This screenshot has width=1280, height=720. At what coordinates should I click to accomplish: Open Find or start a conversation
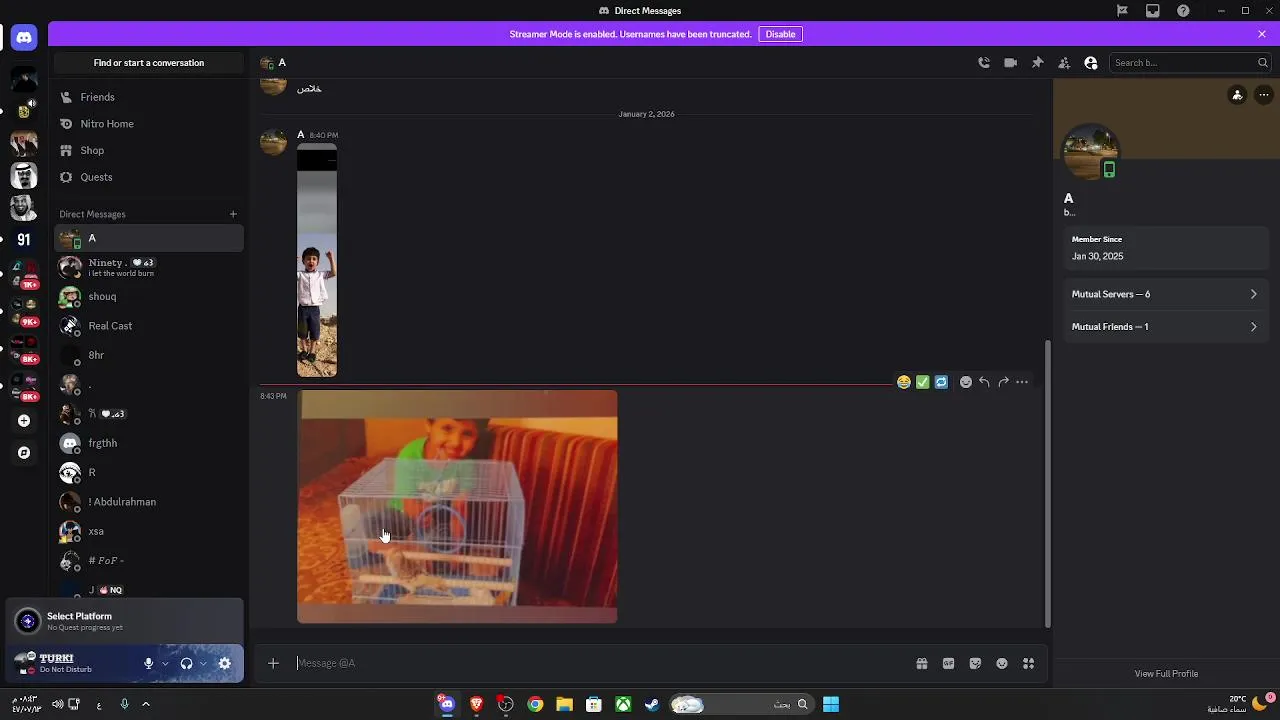click(149, 63)
